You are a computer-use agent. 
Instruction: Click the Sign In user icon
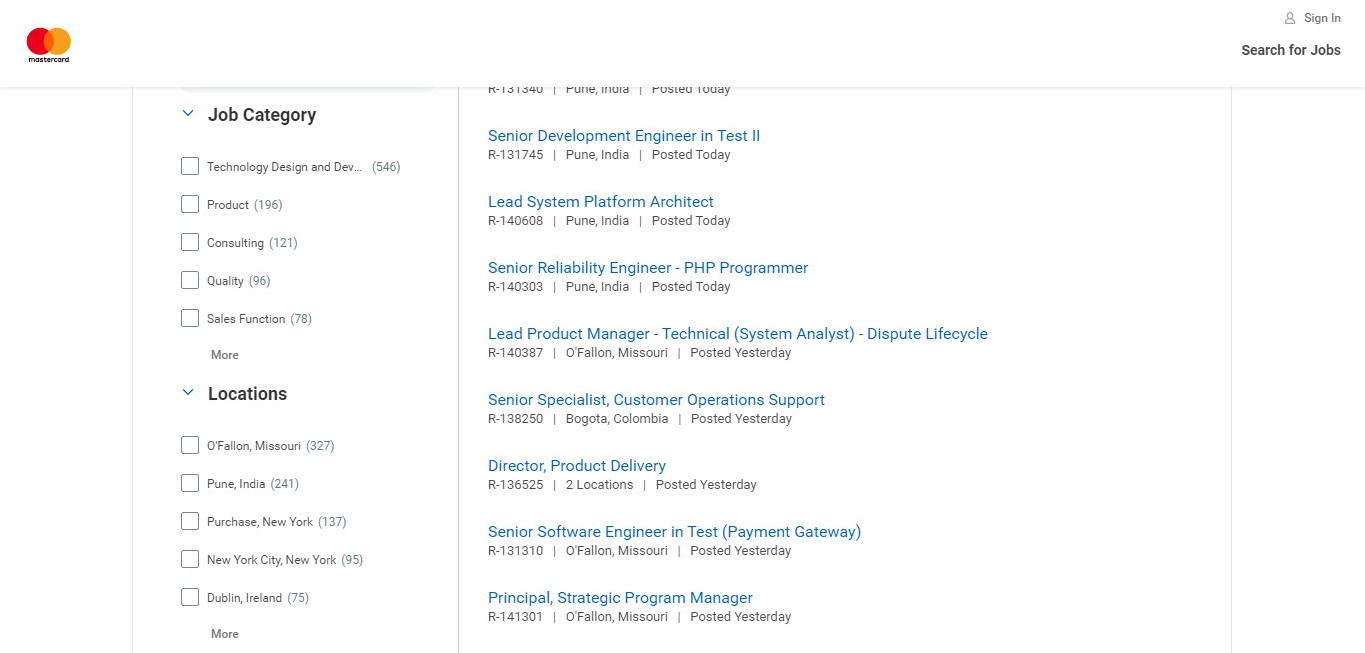1290,18
